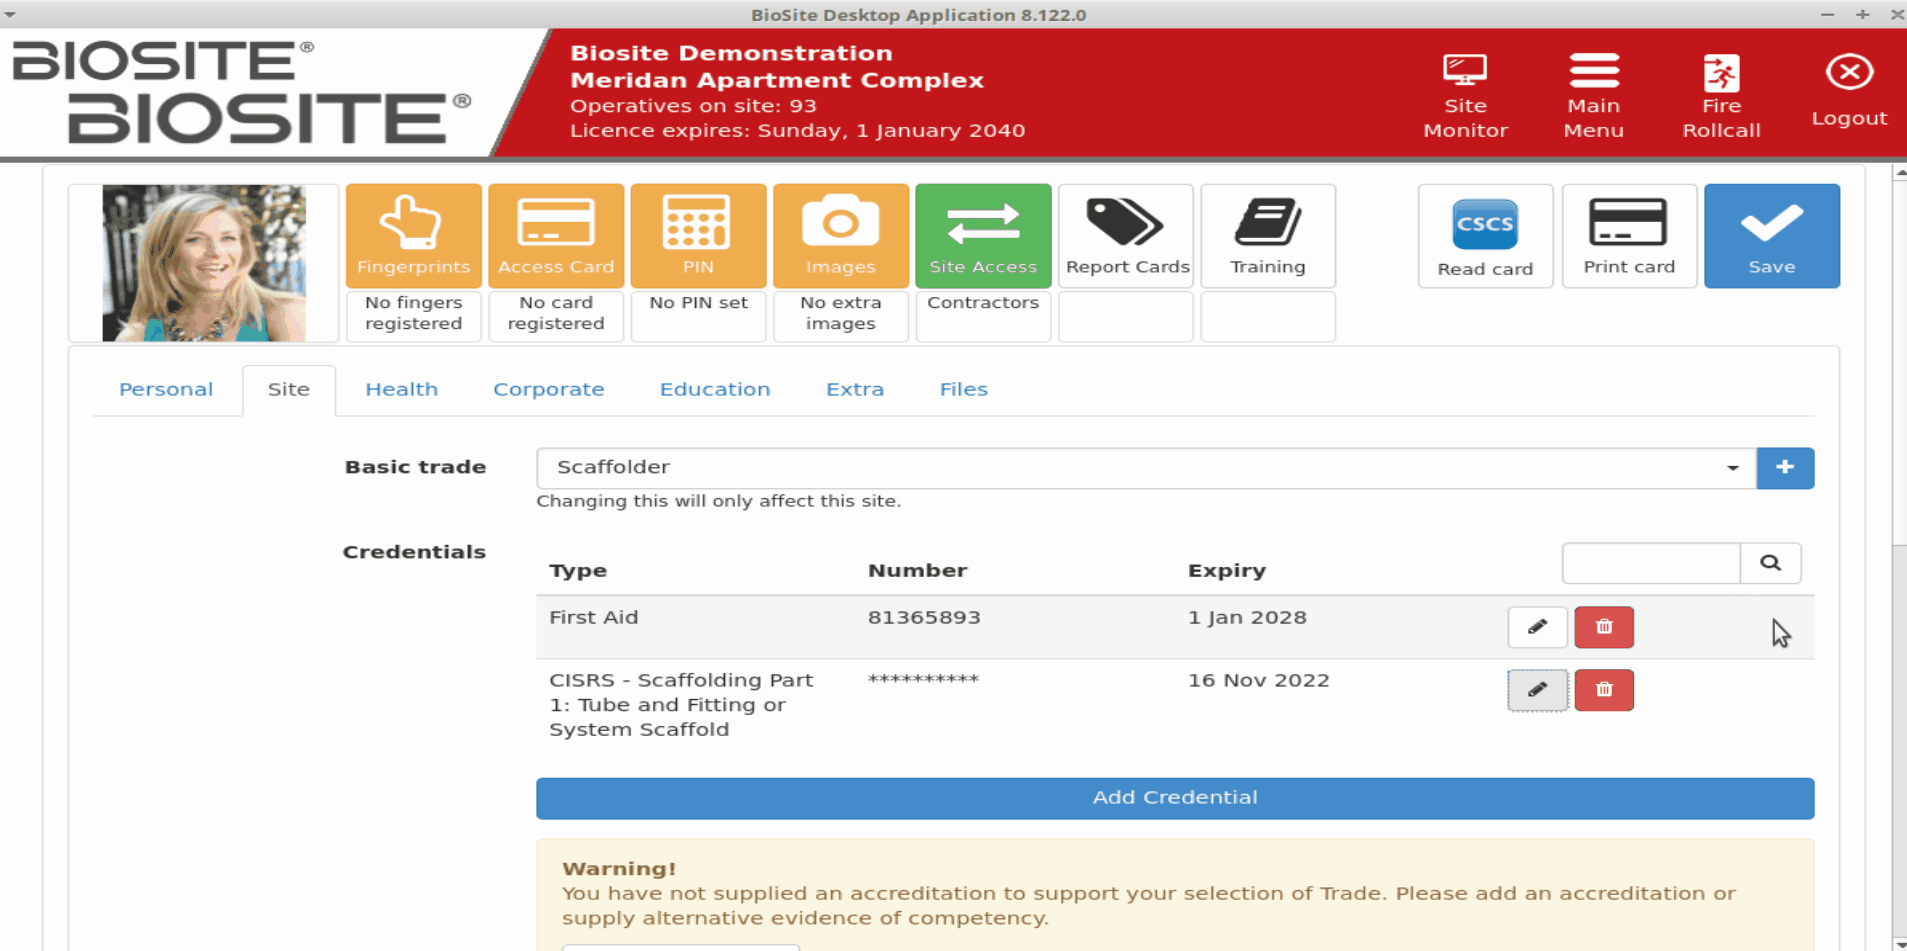Switch to the Health tab
The height and width of the screenshot is (951, 1907).
(x=401, y=390)
